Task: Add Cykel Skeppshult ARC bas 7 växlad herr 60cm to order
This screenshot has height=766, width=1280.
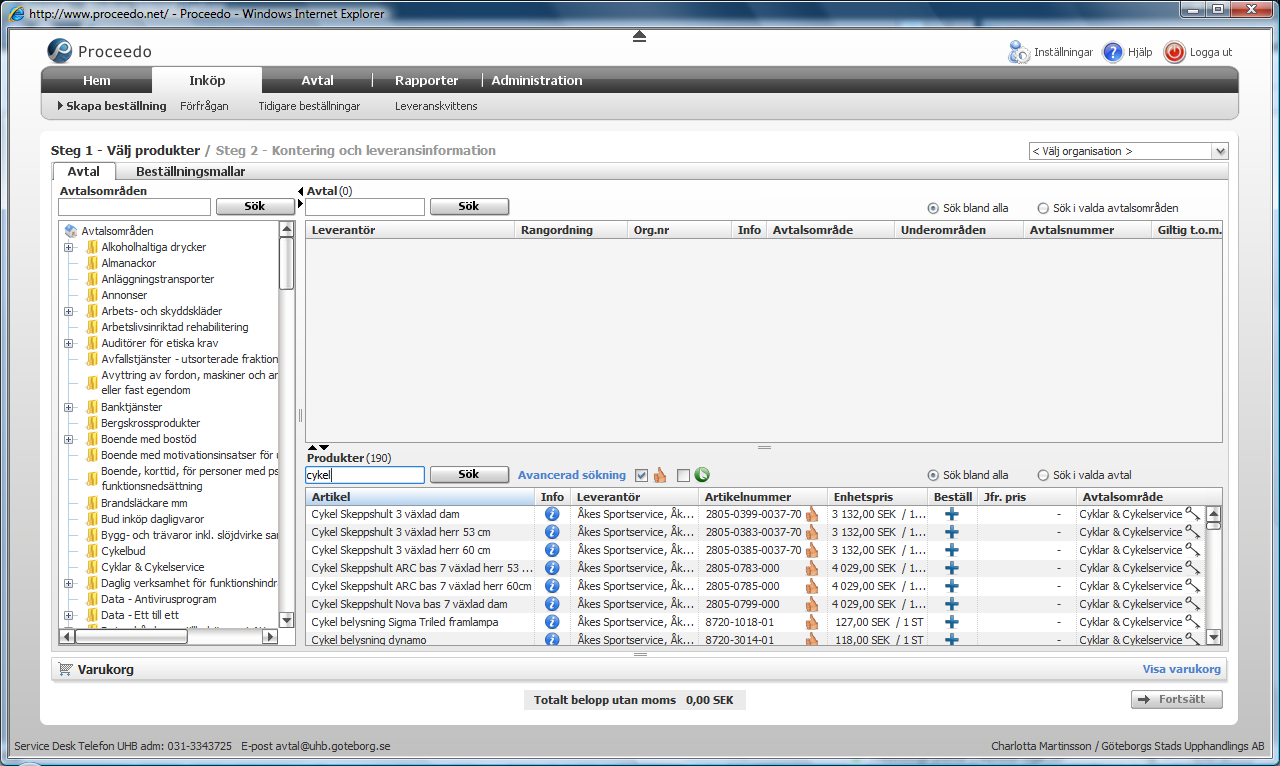Action: [x=951, y=586]
